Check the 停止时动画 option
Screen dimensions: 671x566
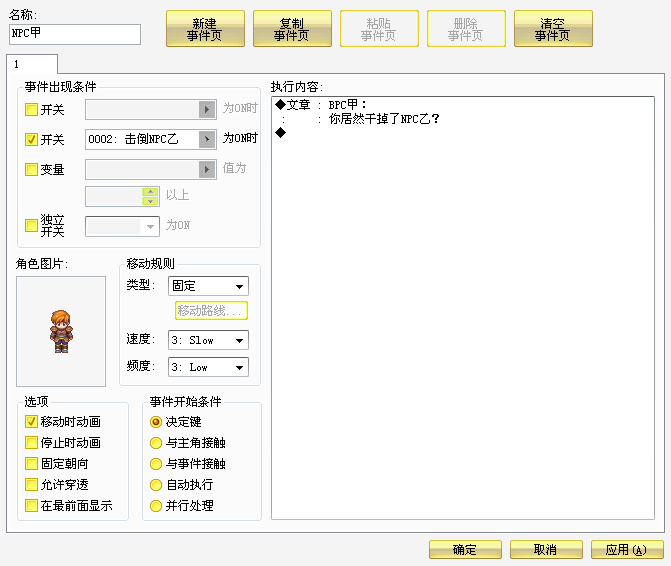coord(31,442)
